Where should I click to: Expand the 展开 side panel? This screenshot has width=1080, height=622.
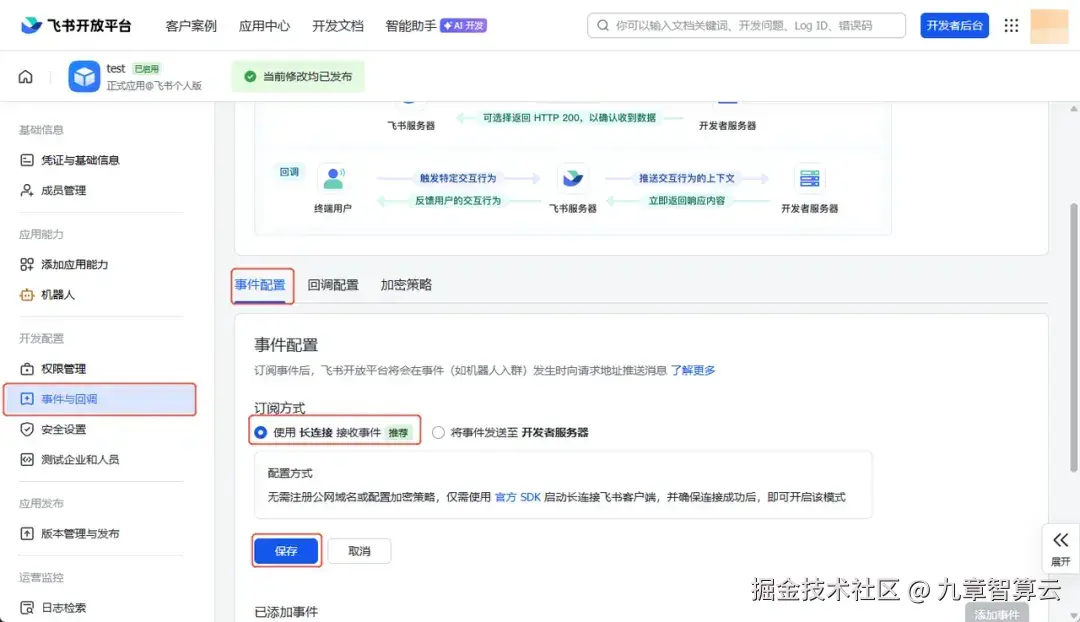coord(1061,548)
